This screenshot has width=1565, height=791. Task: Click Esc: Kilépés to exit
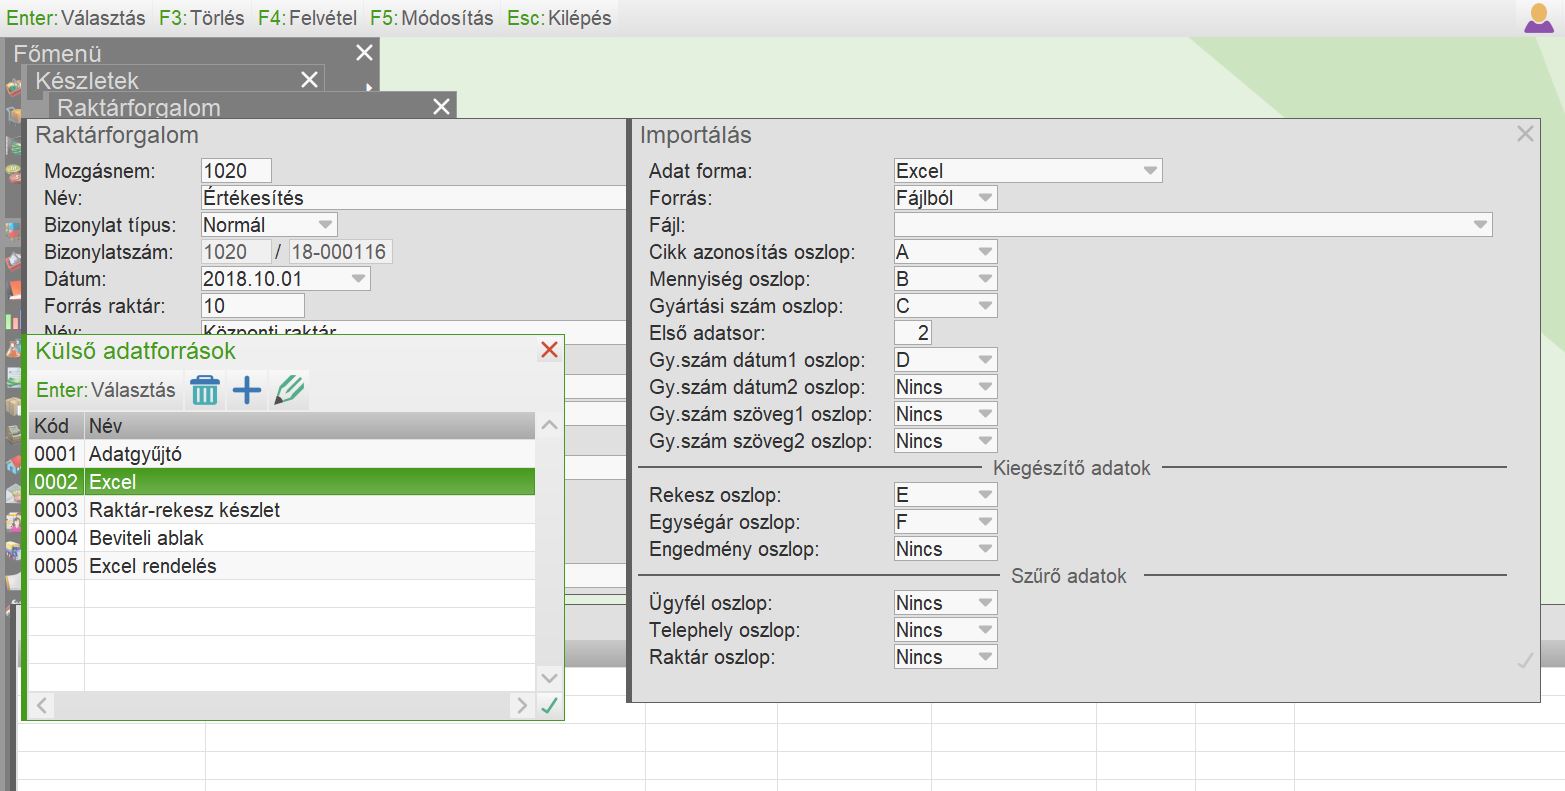559,18
